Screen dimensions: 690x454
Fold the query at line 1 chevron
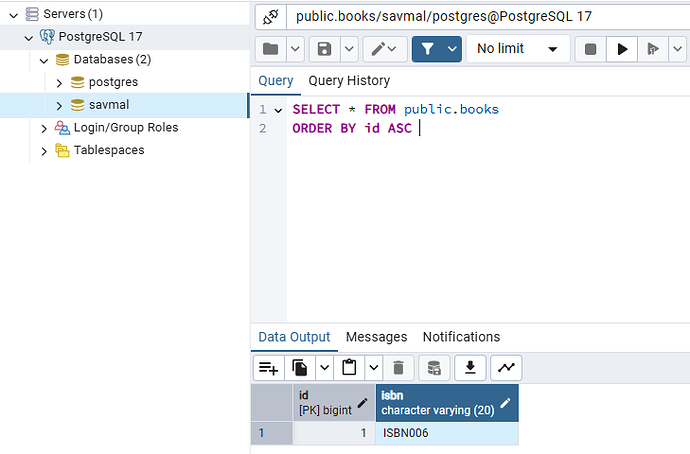[278, 110]
